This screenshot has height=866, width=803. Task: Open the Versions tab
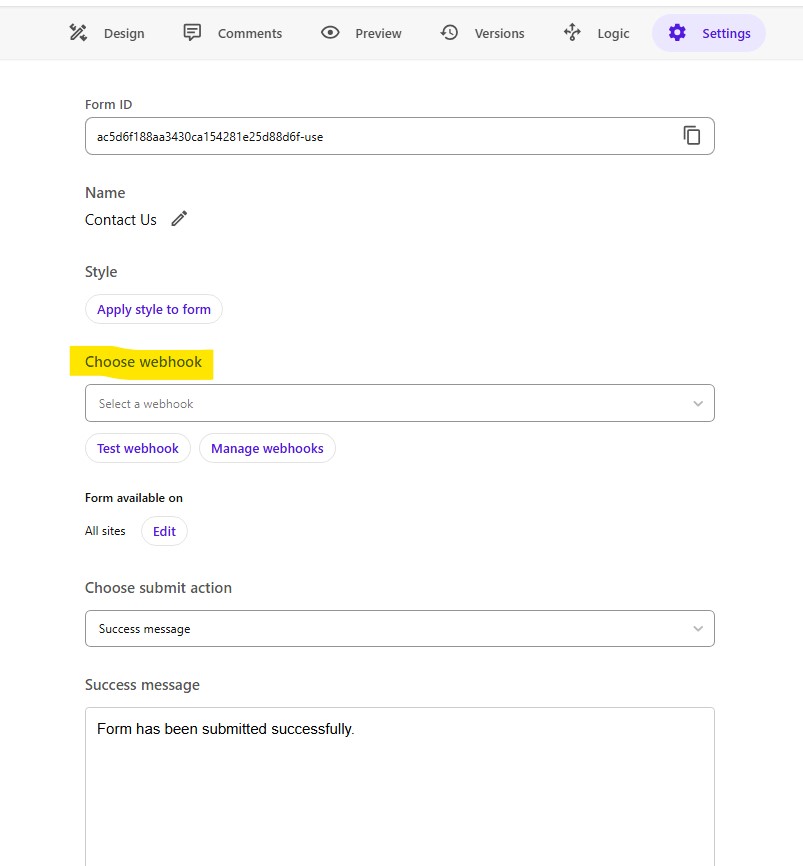click(x=482, y=33)
